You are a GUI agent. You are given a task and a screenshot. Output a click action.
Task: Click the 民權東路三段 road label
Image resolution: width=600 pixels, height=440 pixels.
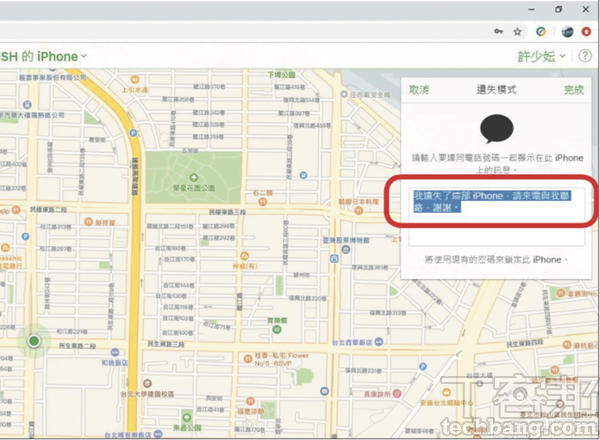click(x=227, y=212)
